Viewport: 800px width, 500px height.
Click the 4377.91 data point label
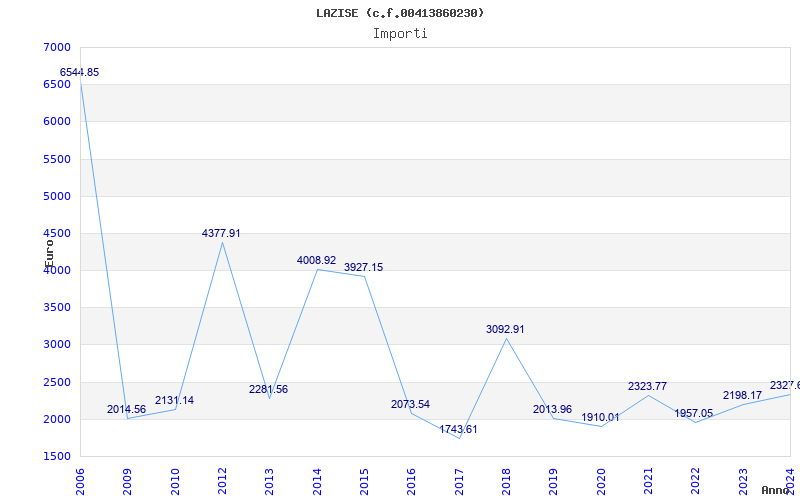point(221,234)
